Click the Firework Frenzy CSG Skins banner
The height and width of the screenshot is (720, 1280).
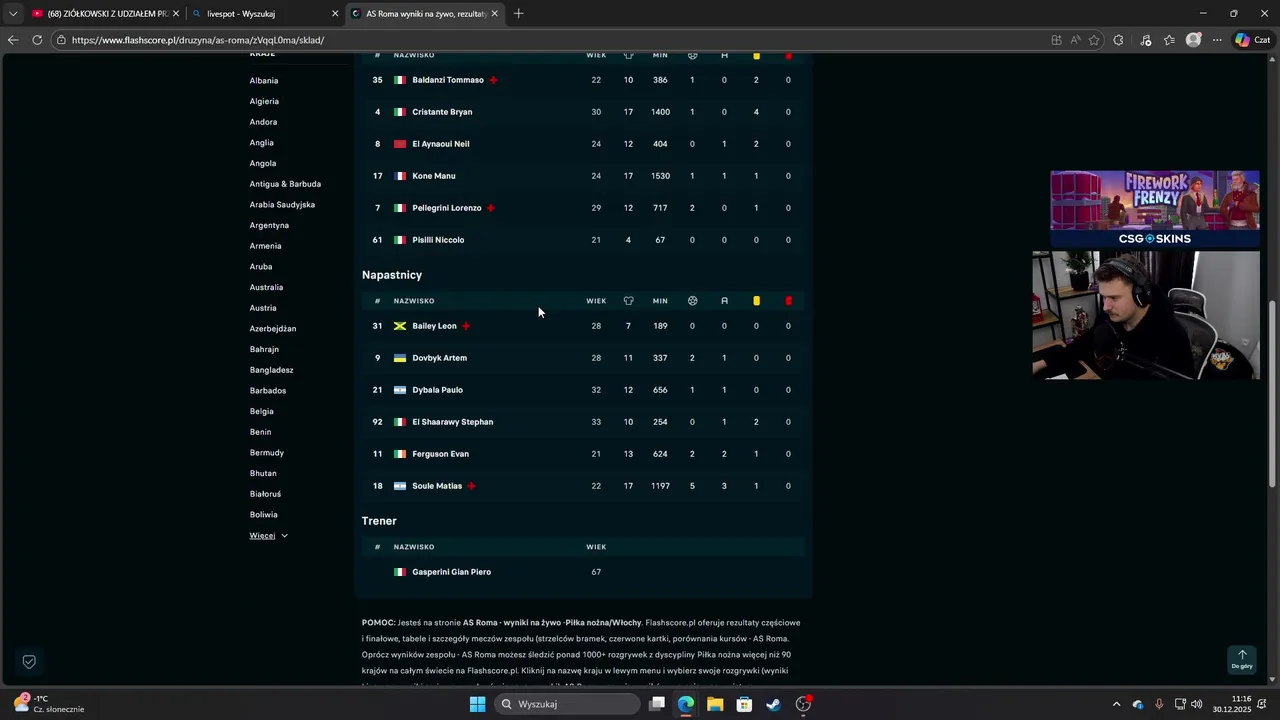(1154, 208)
